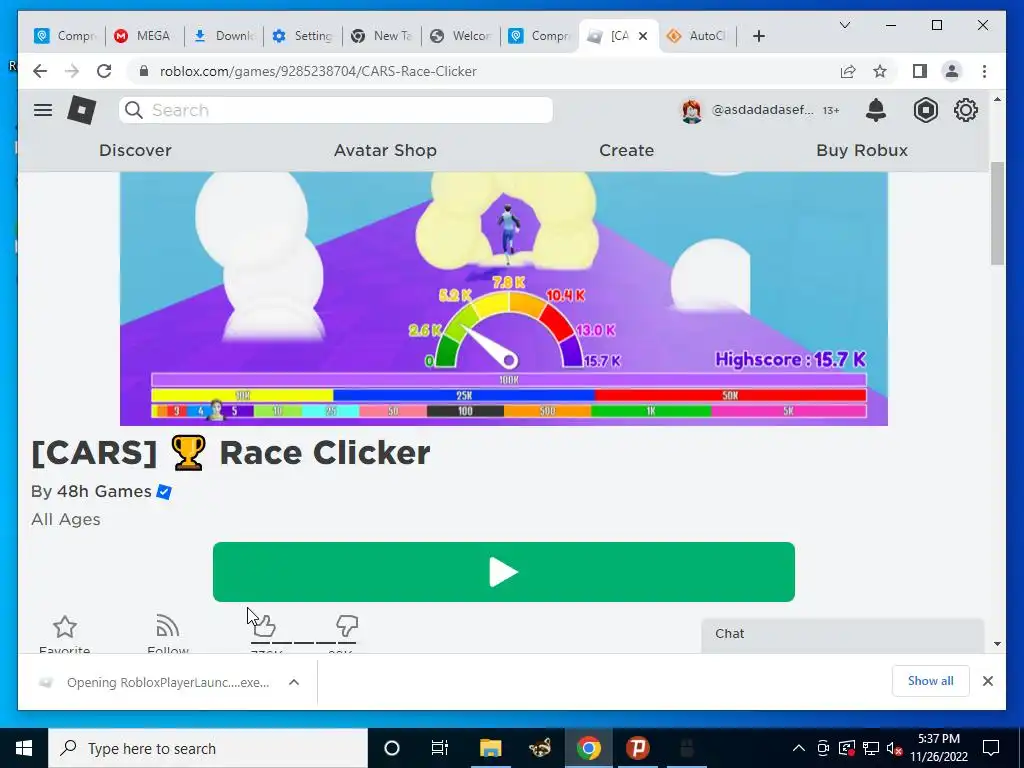Open the raccoon app in taskbar
The height and width of the screenshot is (768, 1024).
tap(539, 748)
